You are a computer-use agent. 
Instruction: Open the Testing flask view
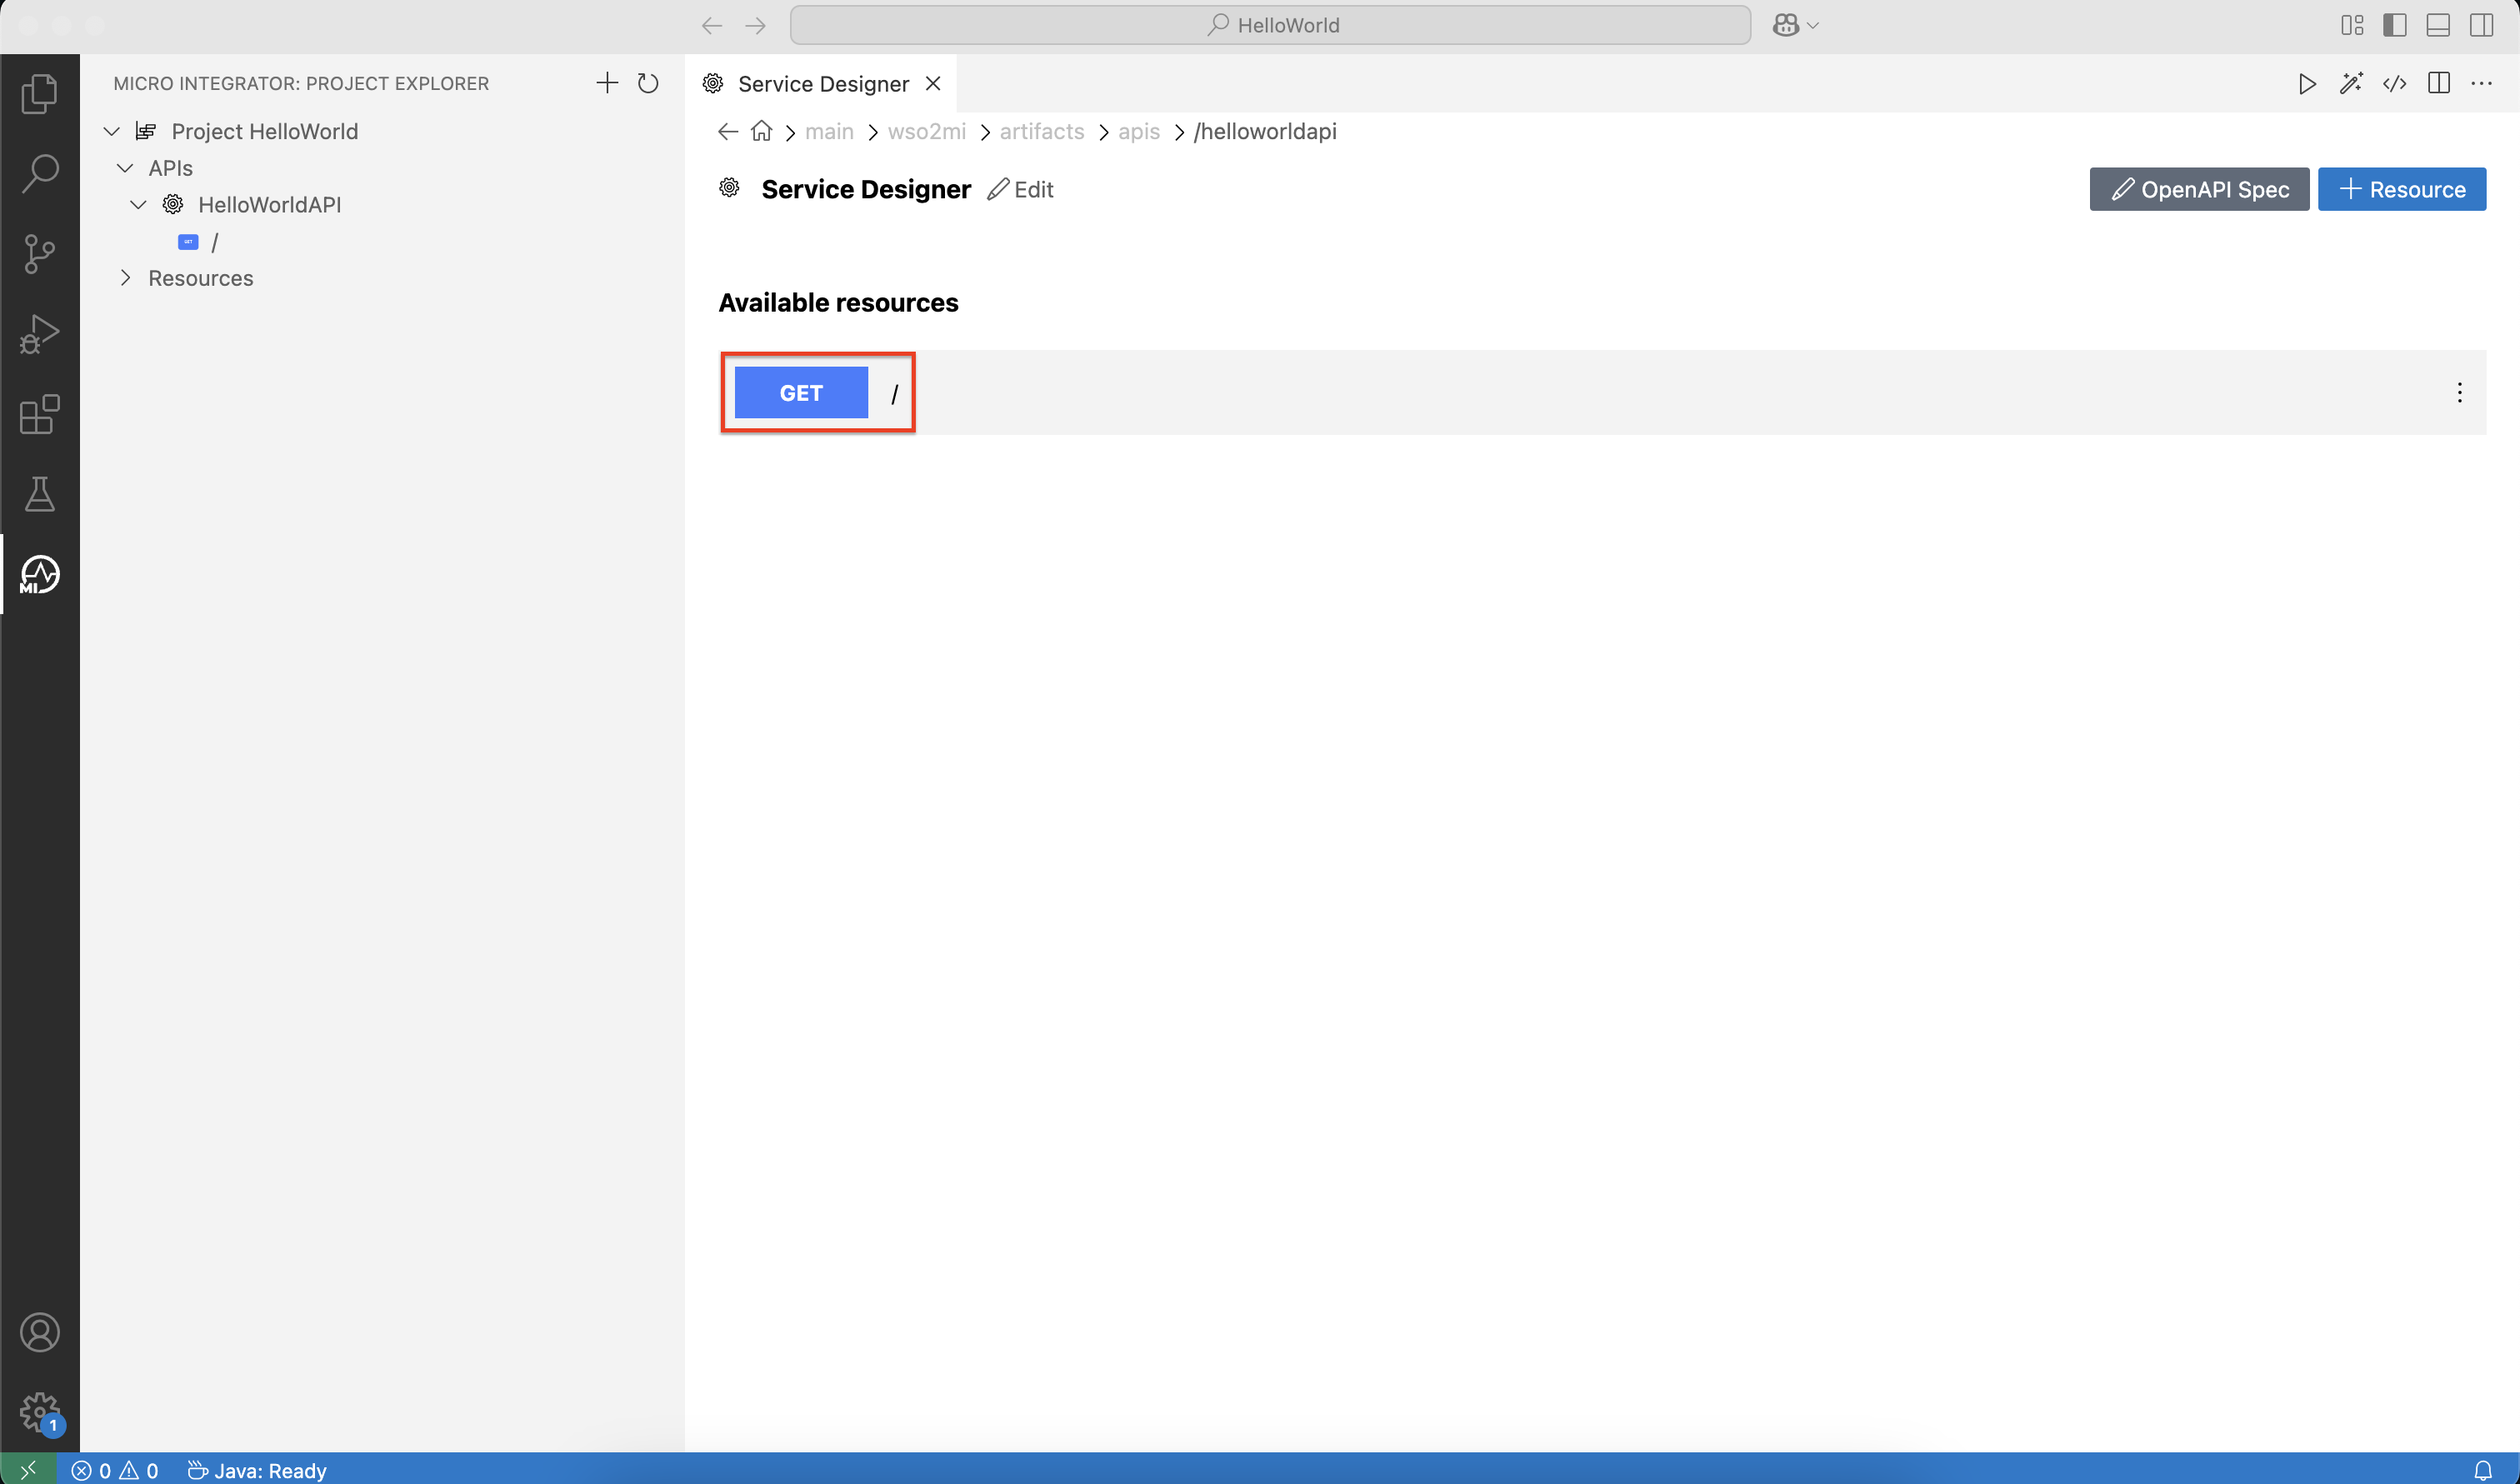(x=39, y=494)
